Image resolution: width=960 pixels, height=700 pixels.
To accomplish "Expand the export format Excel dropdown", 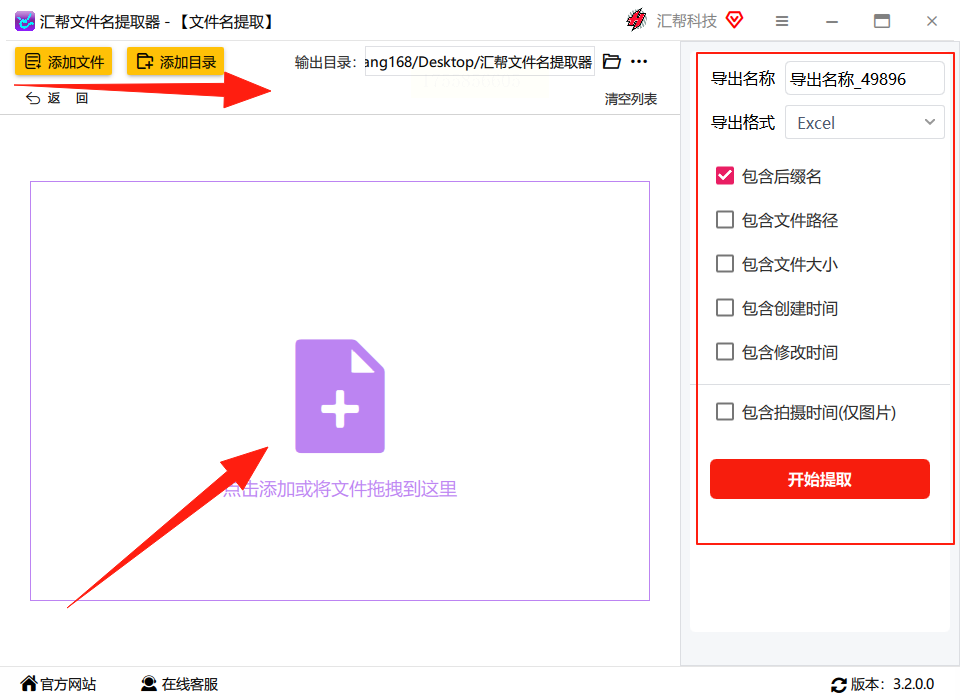I will [x=864, y=122].
